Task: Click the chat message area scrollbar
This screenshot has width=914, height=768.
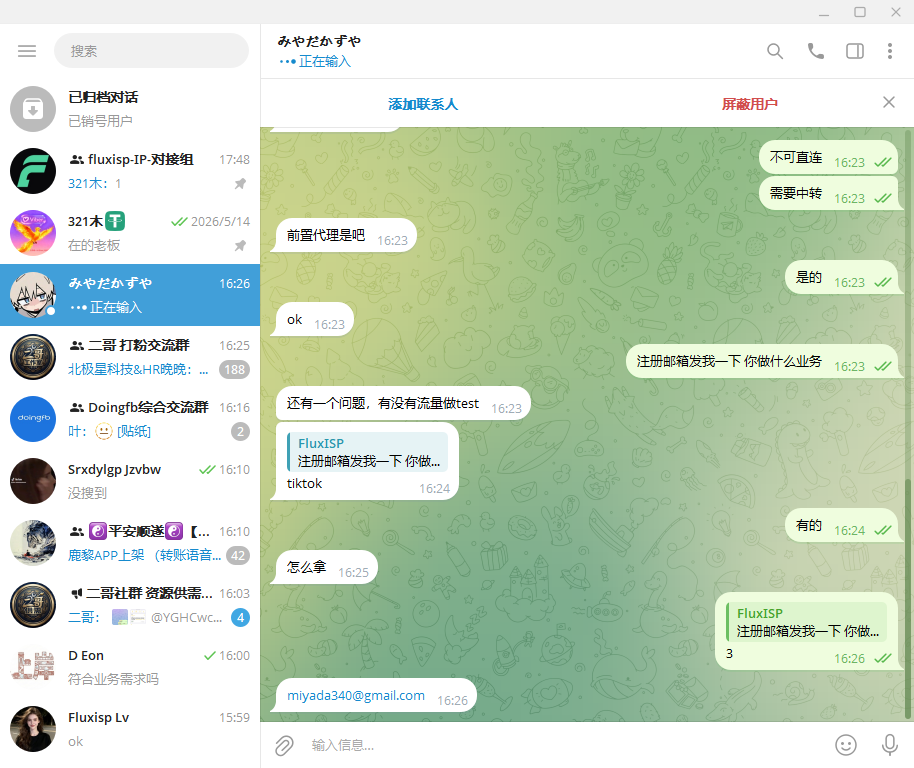Action: 908,424
